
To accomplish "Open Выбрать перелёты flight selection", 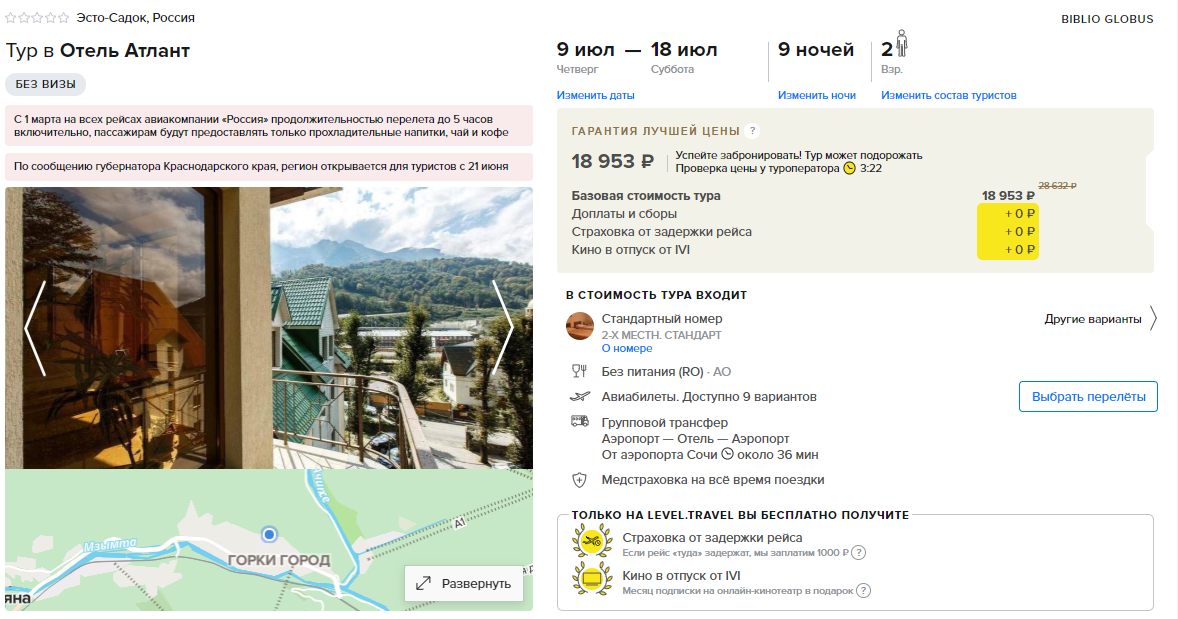I will pyautogui.click(x=1088, y=397).
